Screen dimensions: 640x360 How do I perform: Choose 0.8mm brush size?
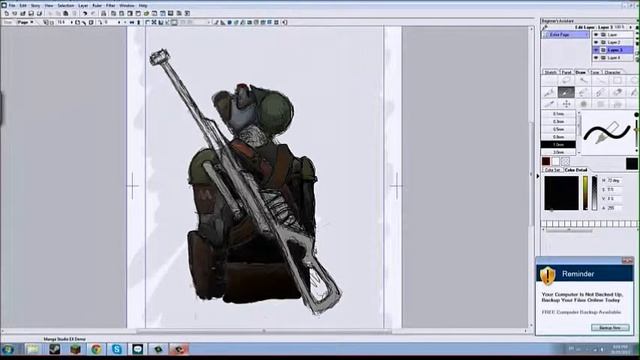coord(558,137)
